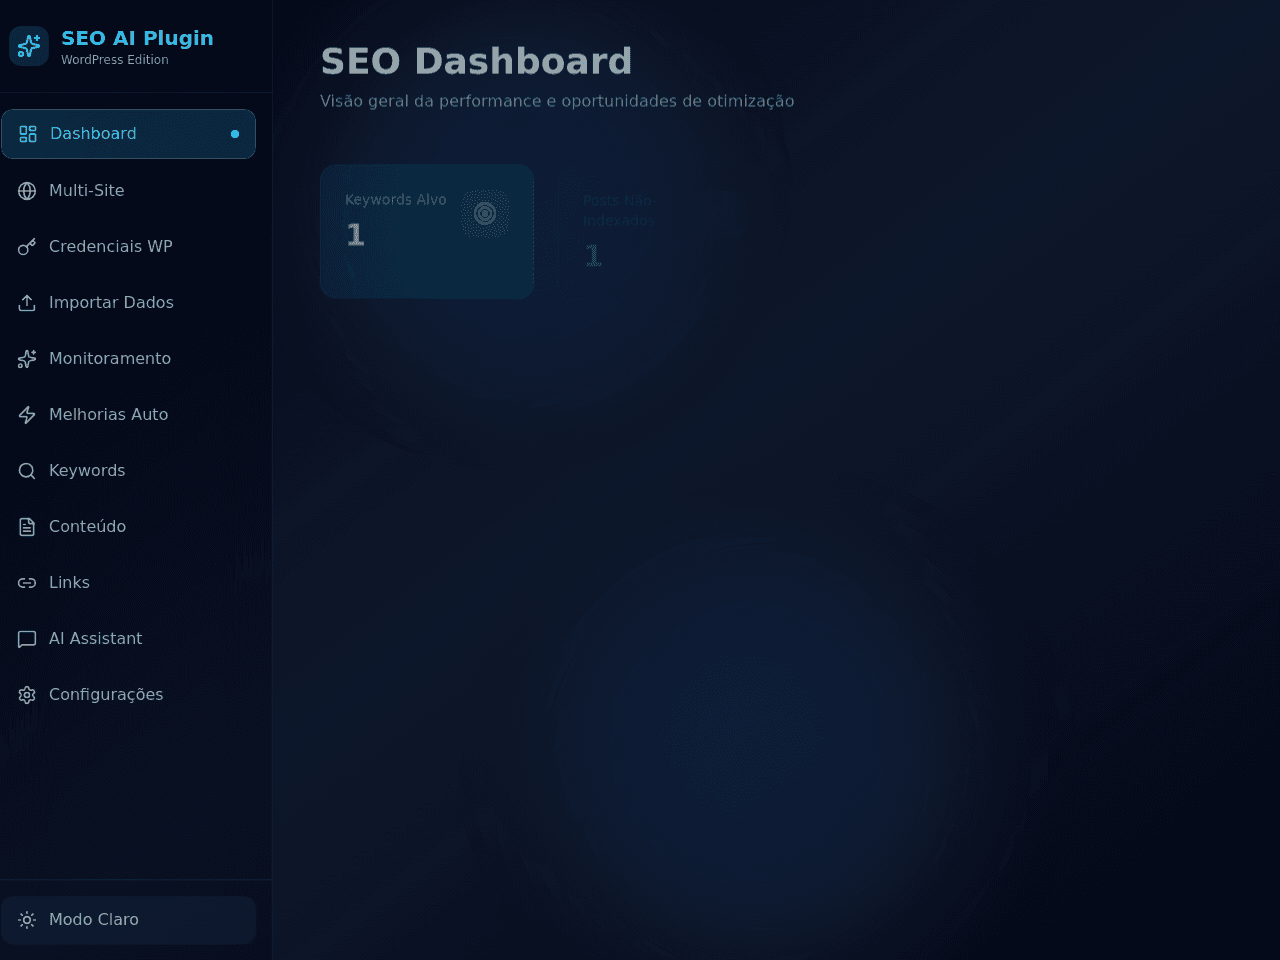Click the magnifier icon for Keywords
The image size is (1280, 960).
tap(27, 471)
